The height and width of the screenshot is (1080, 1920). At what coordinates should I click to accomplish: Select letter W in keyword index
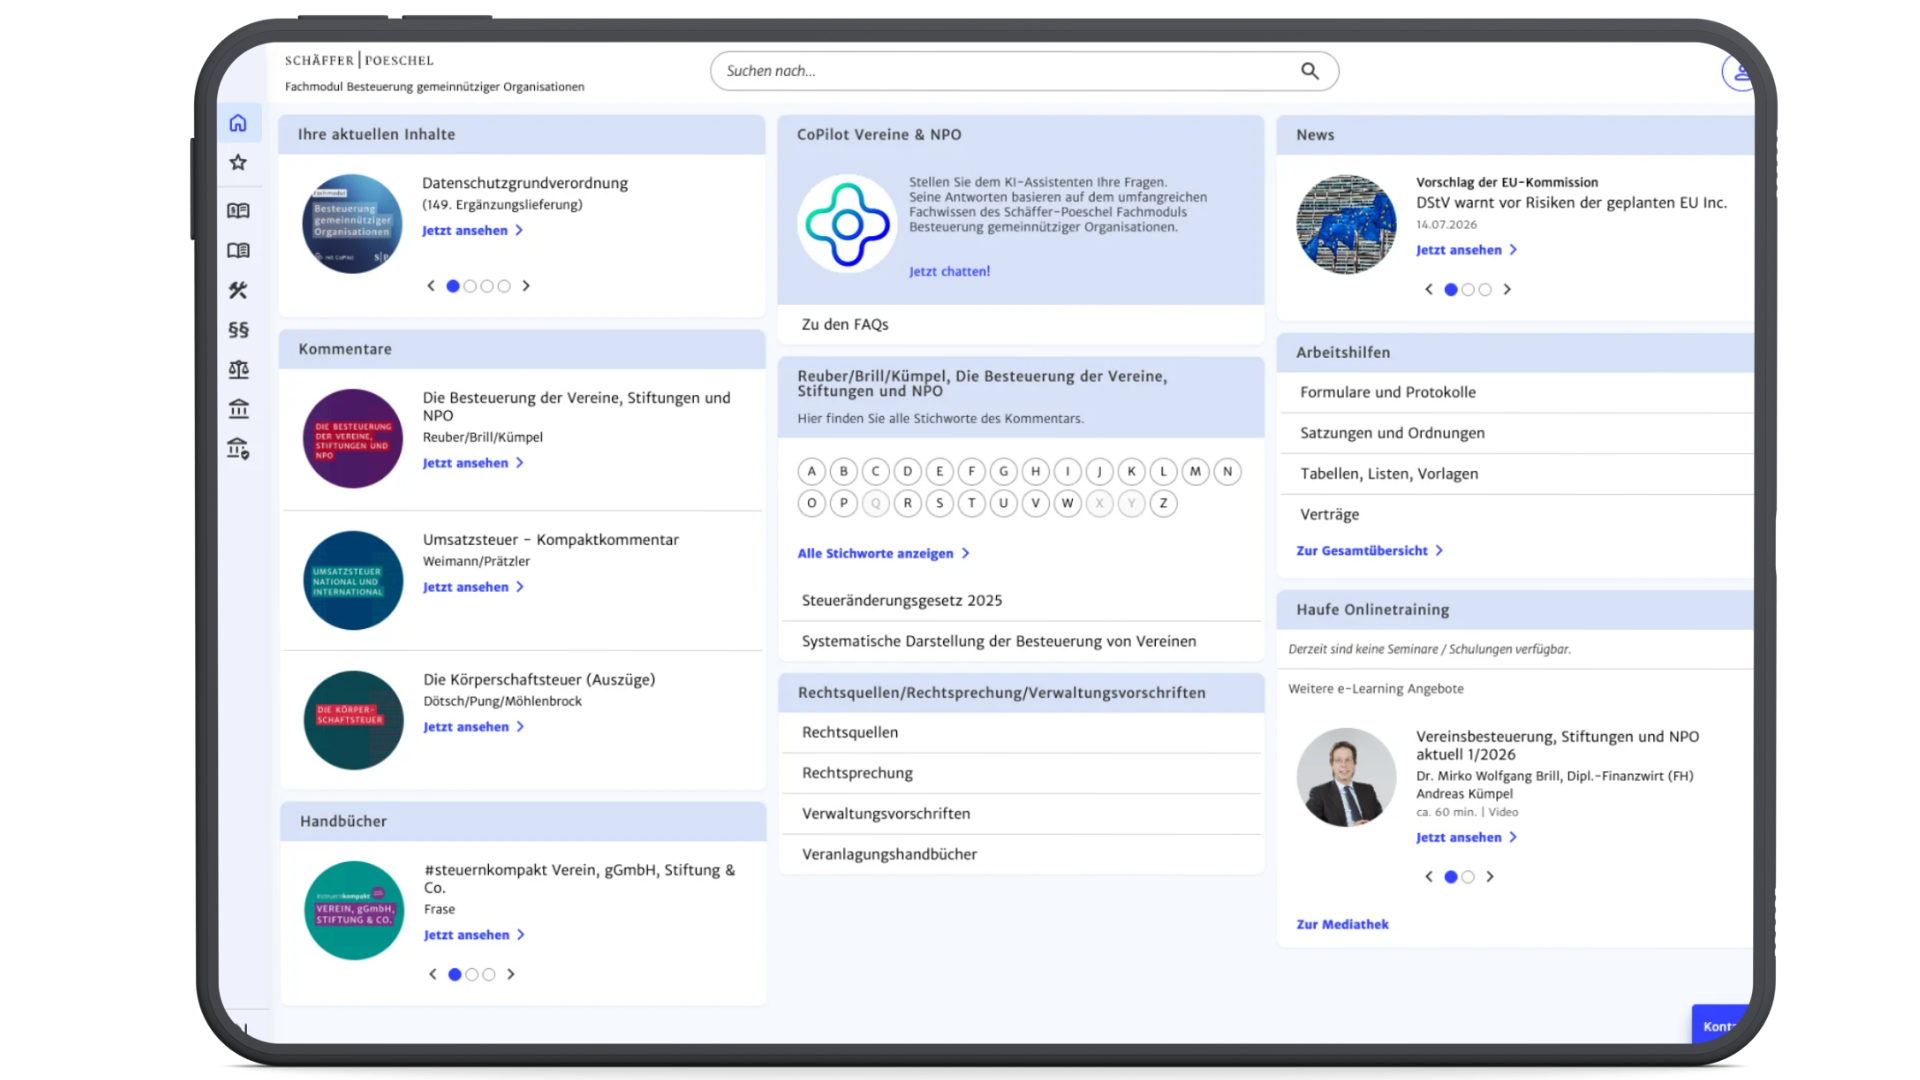[1068, 504]
